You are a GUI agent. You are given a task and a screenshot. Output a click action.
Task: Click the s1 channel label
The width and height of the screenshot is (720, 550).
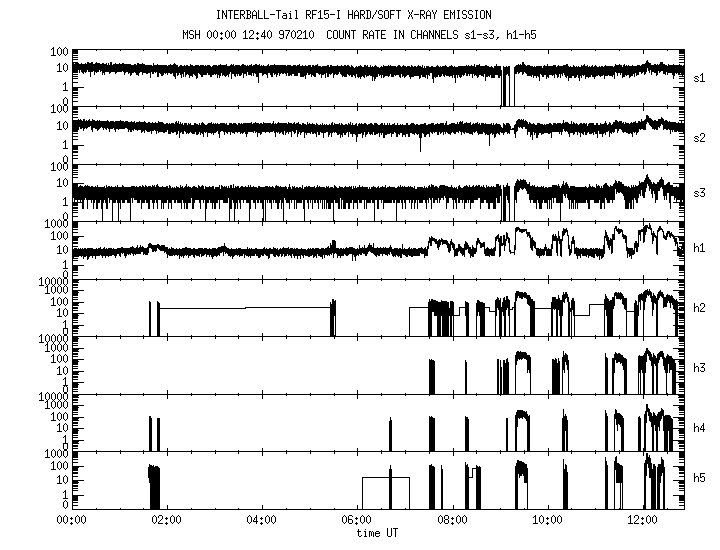pyautogui.click(x=699, y=77)
